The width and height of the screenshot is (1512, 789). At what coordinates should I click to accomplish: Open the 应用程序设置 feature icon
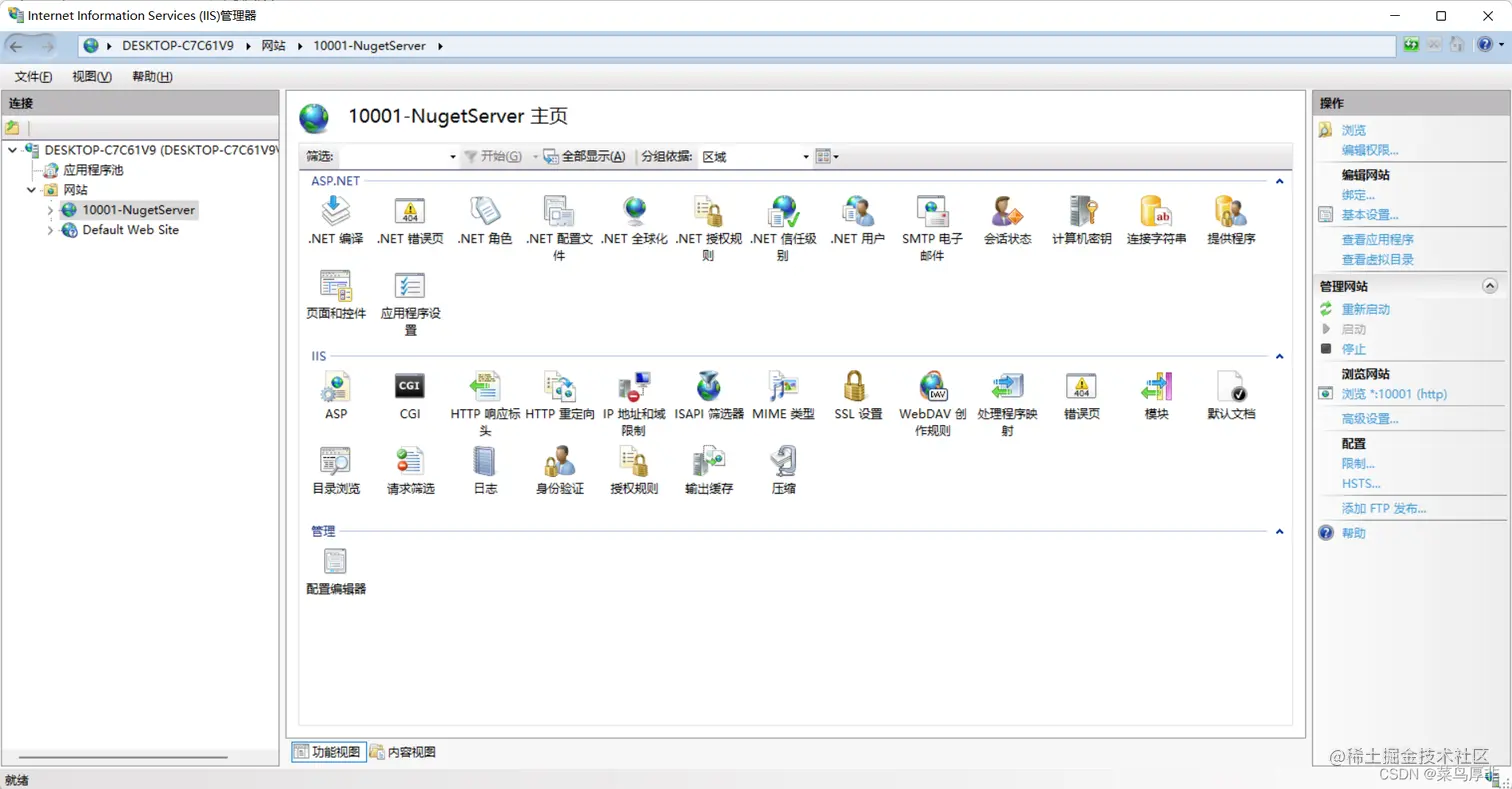(x=410, y=286)
